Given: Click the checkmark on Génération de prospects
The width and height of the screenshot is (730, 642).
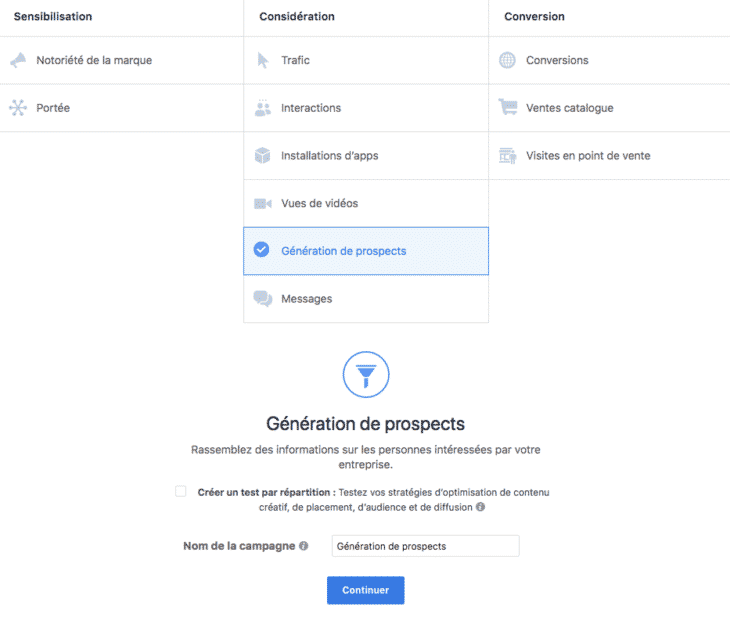Looking at the screenshot, I should 262,251.
